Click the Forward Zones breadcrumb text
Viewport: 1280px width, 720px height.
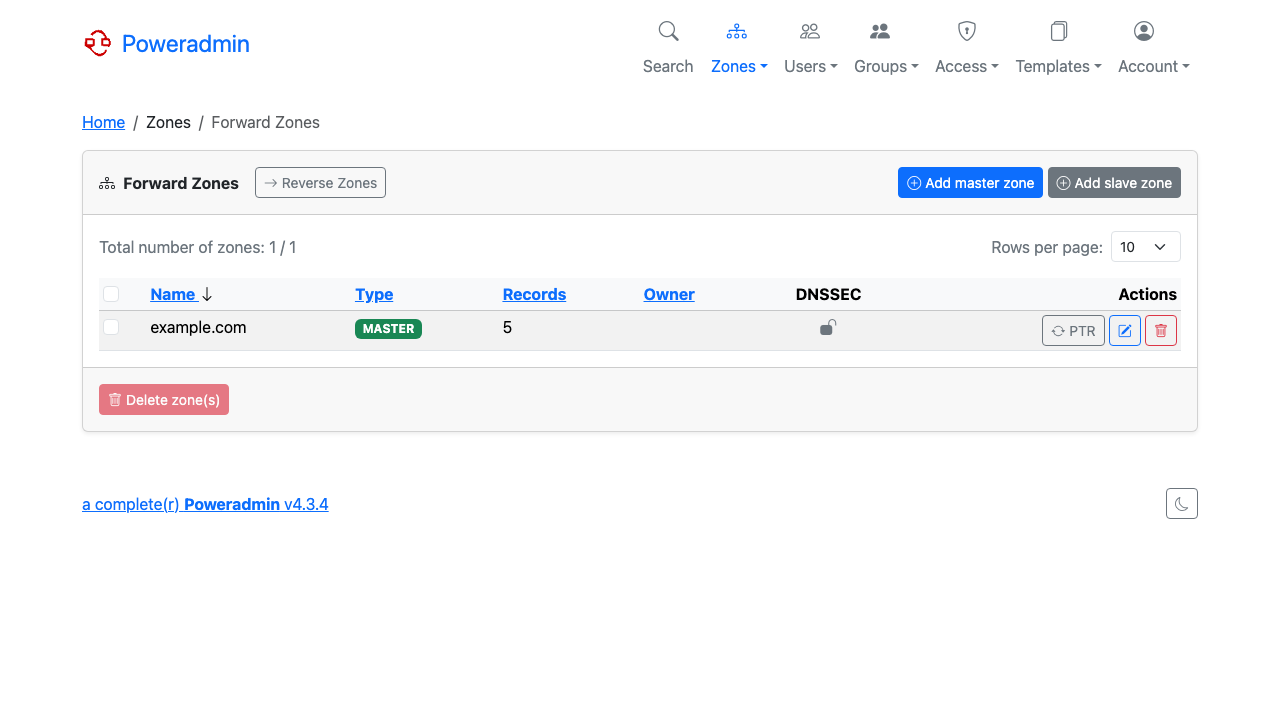tap(266, 122)
